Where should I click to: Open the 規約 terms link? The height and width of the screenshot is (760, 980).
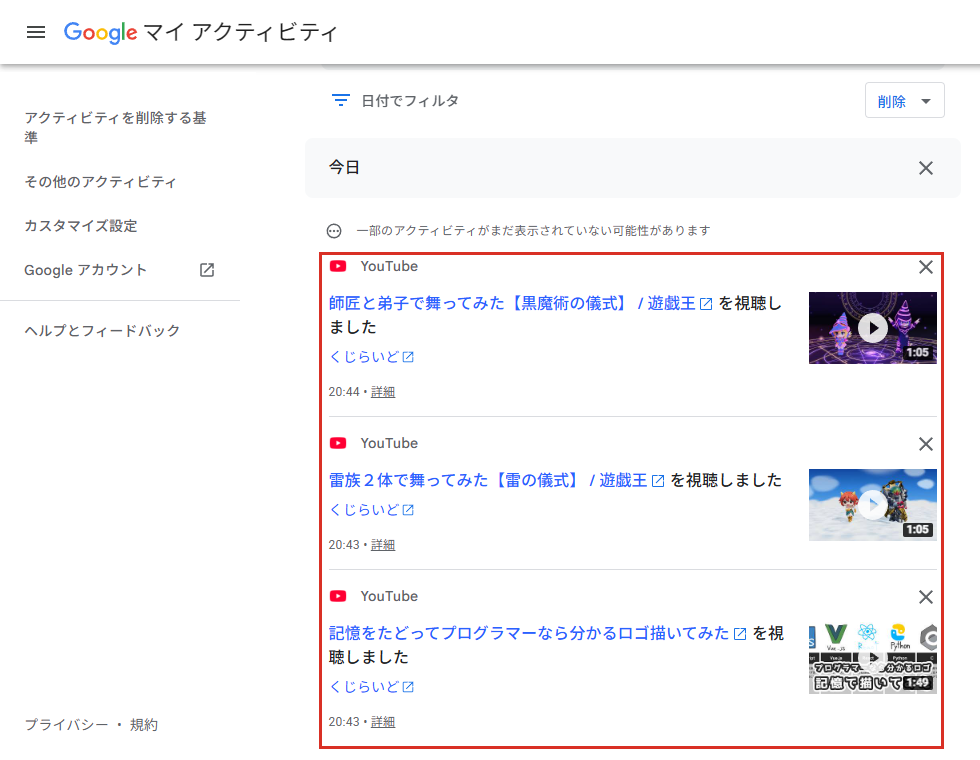pos(144,725)
